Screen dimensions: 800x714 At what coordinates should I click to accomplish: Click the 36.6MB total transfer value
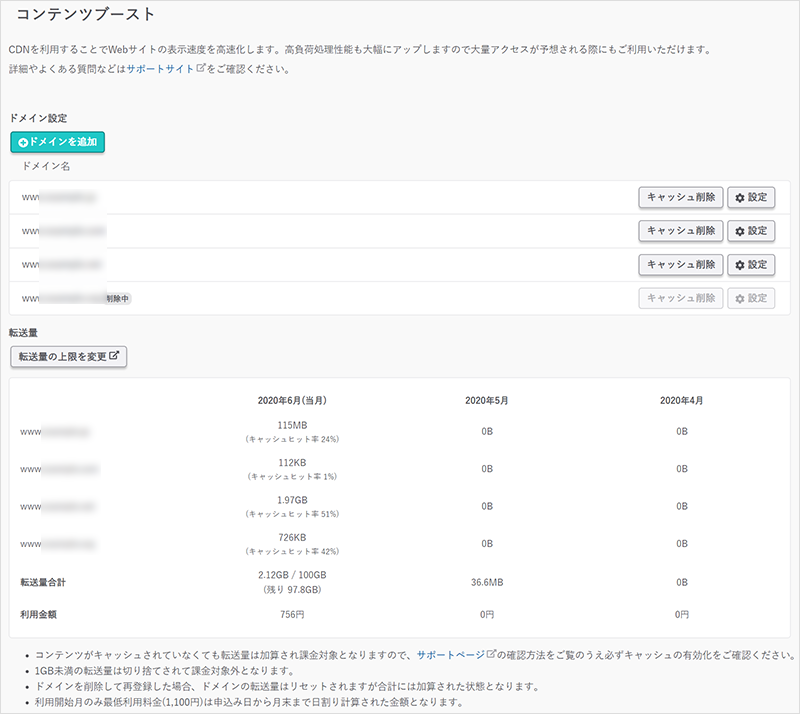486,580
